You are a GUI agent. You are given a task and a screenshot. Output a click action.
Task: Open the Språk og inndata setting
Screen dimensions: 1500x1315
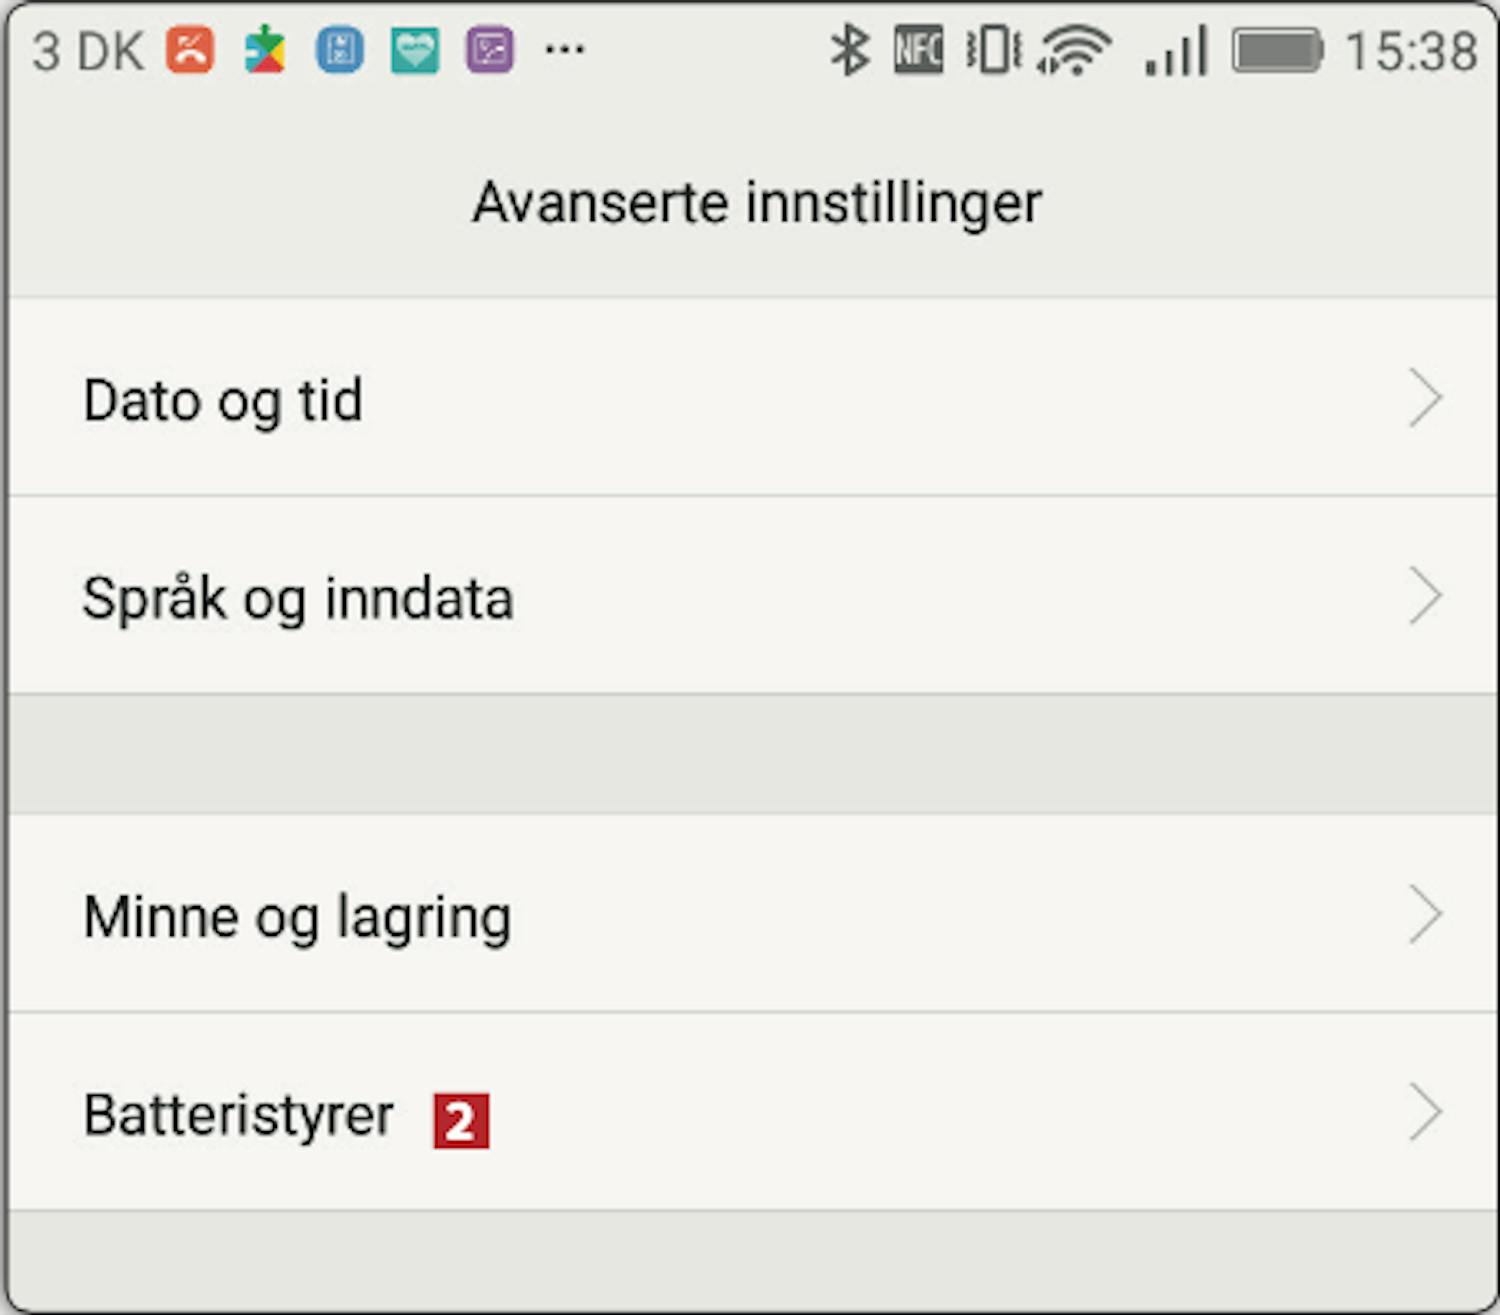pyautogui.click(x=750, y=595)
